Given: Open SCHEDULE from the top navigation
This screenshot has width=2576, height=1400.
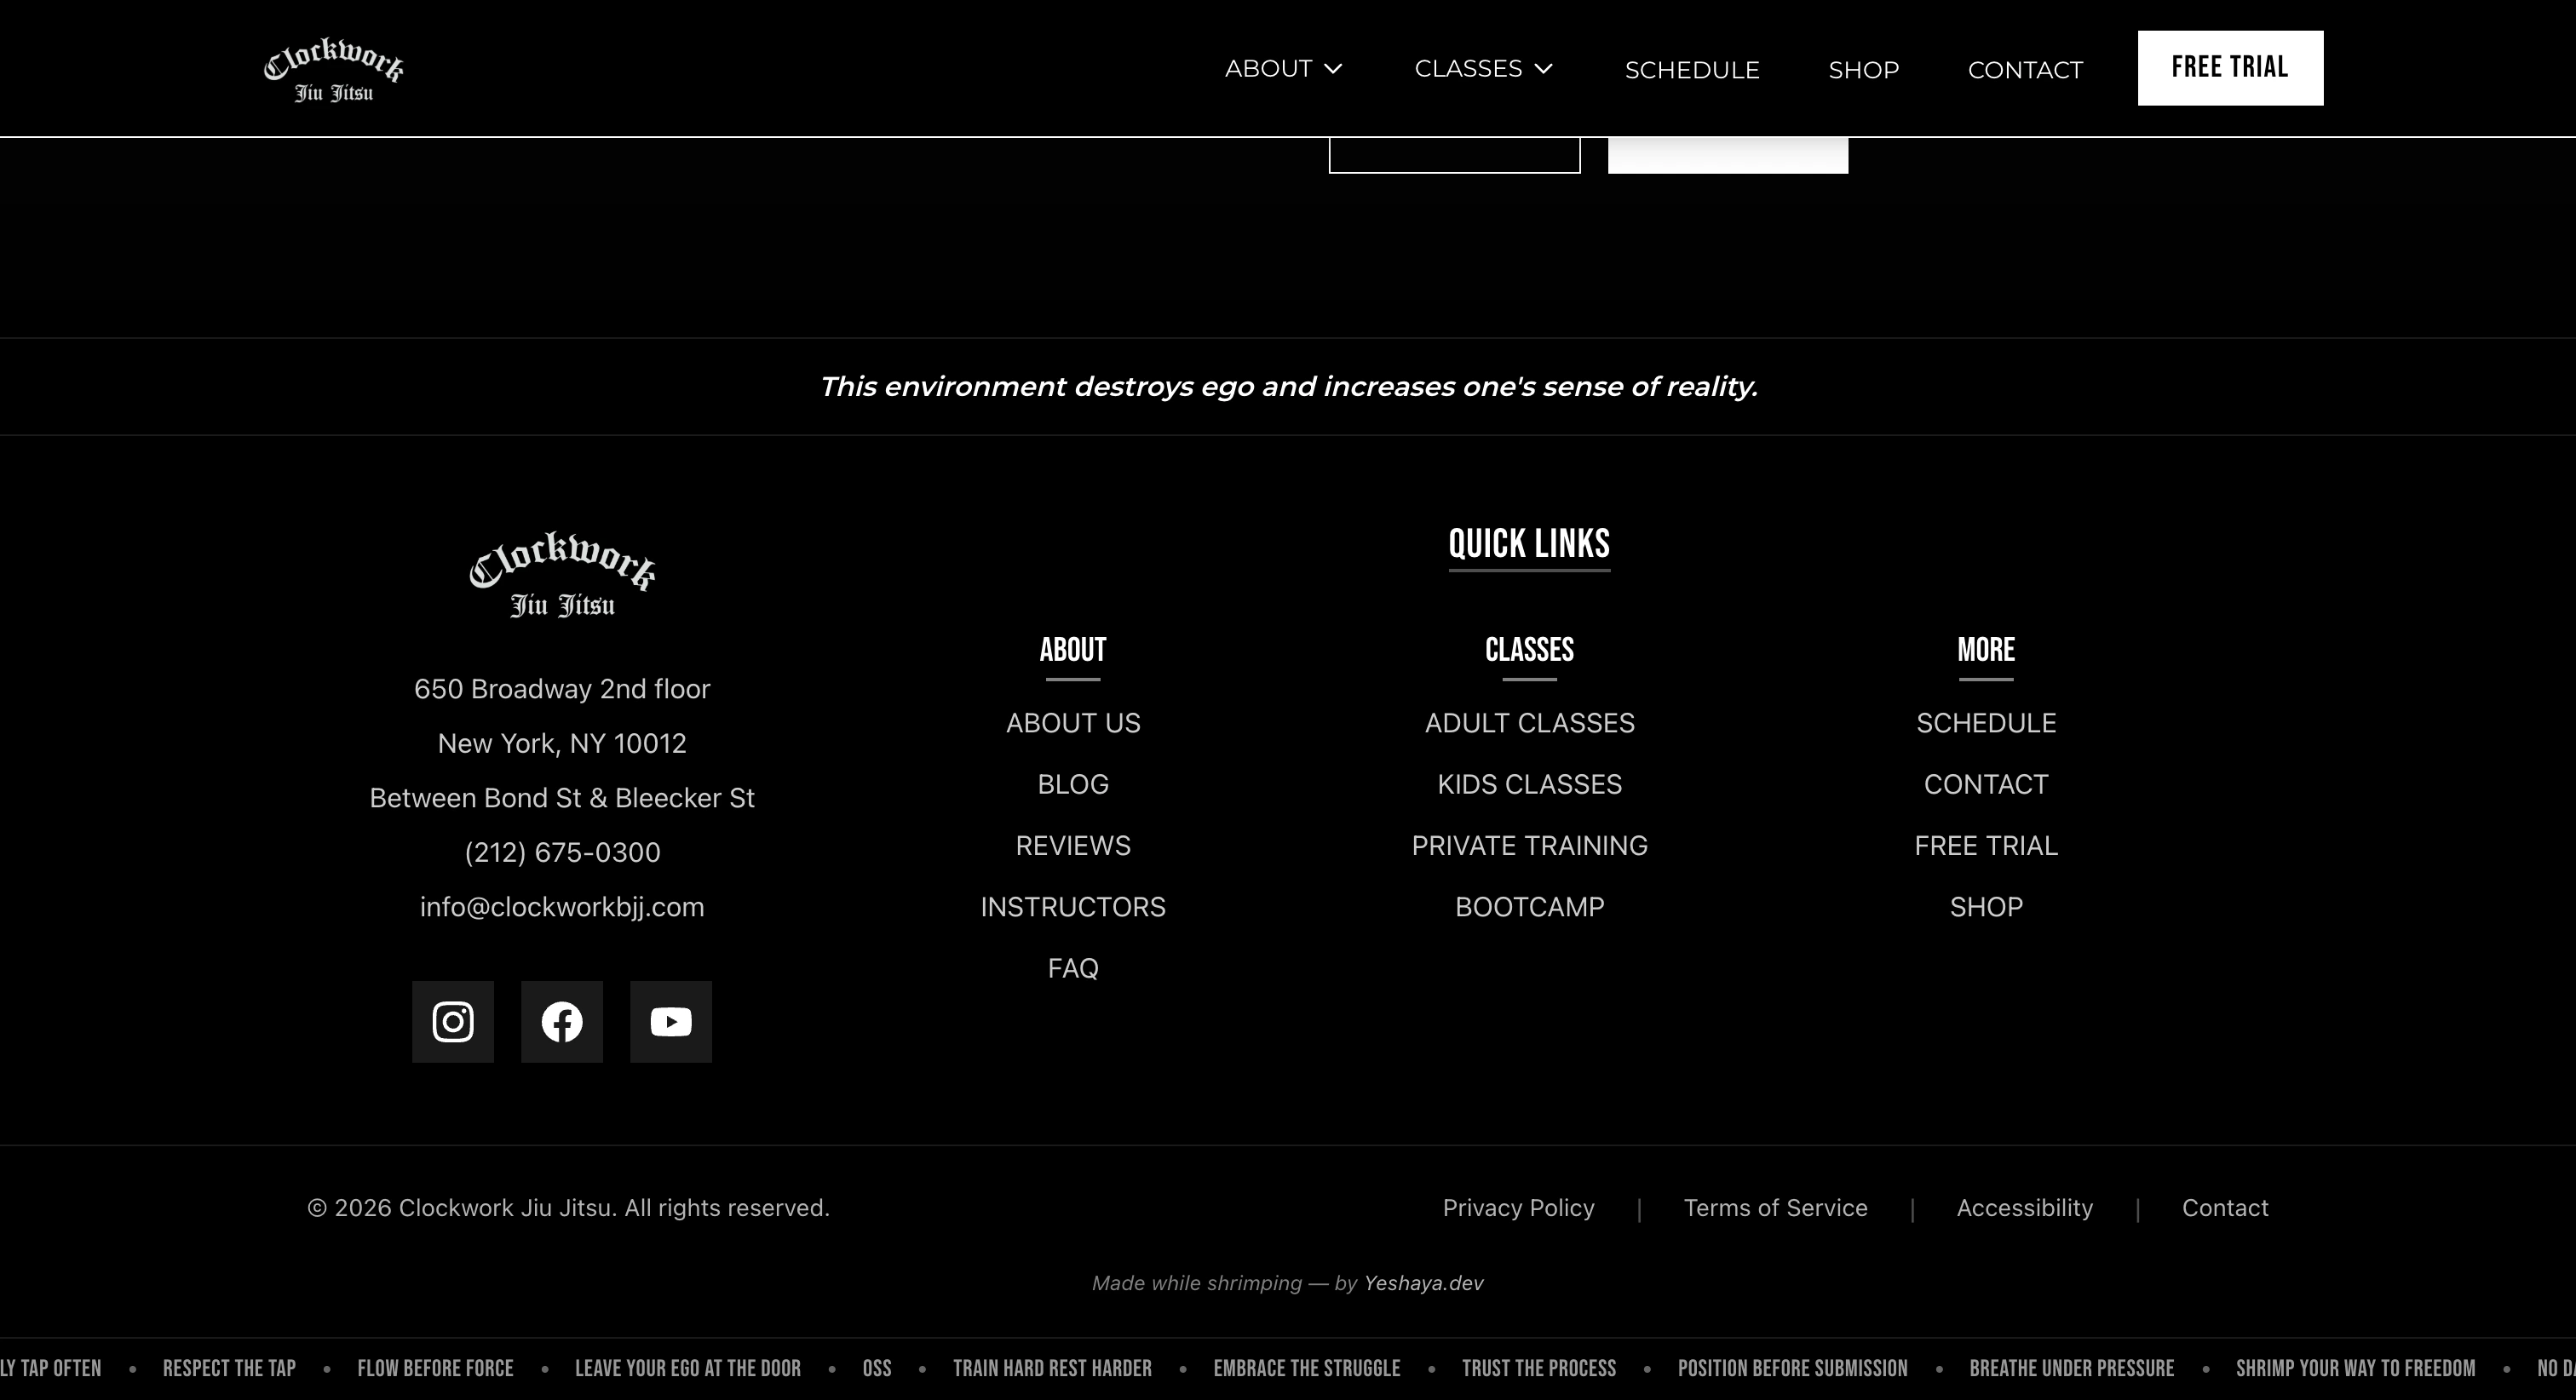Looking at the screenshot, I should [1692, 69].
